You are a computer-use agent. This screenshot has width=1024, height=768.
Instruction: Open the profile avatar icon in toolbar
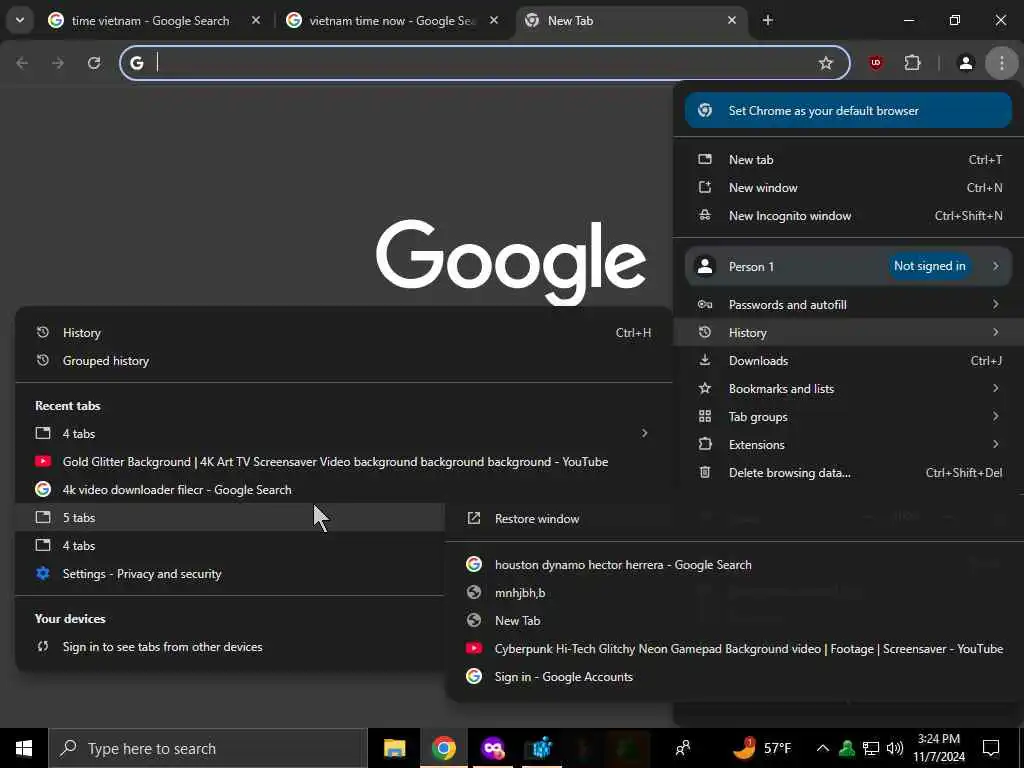coord(965,63)
